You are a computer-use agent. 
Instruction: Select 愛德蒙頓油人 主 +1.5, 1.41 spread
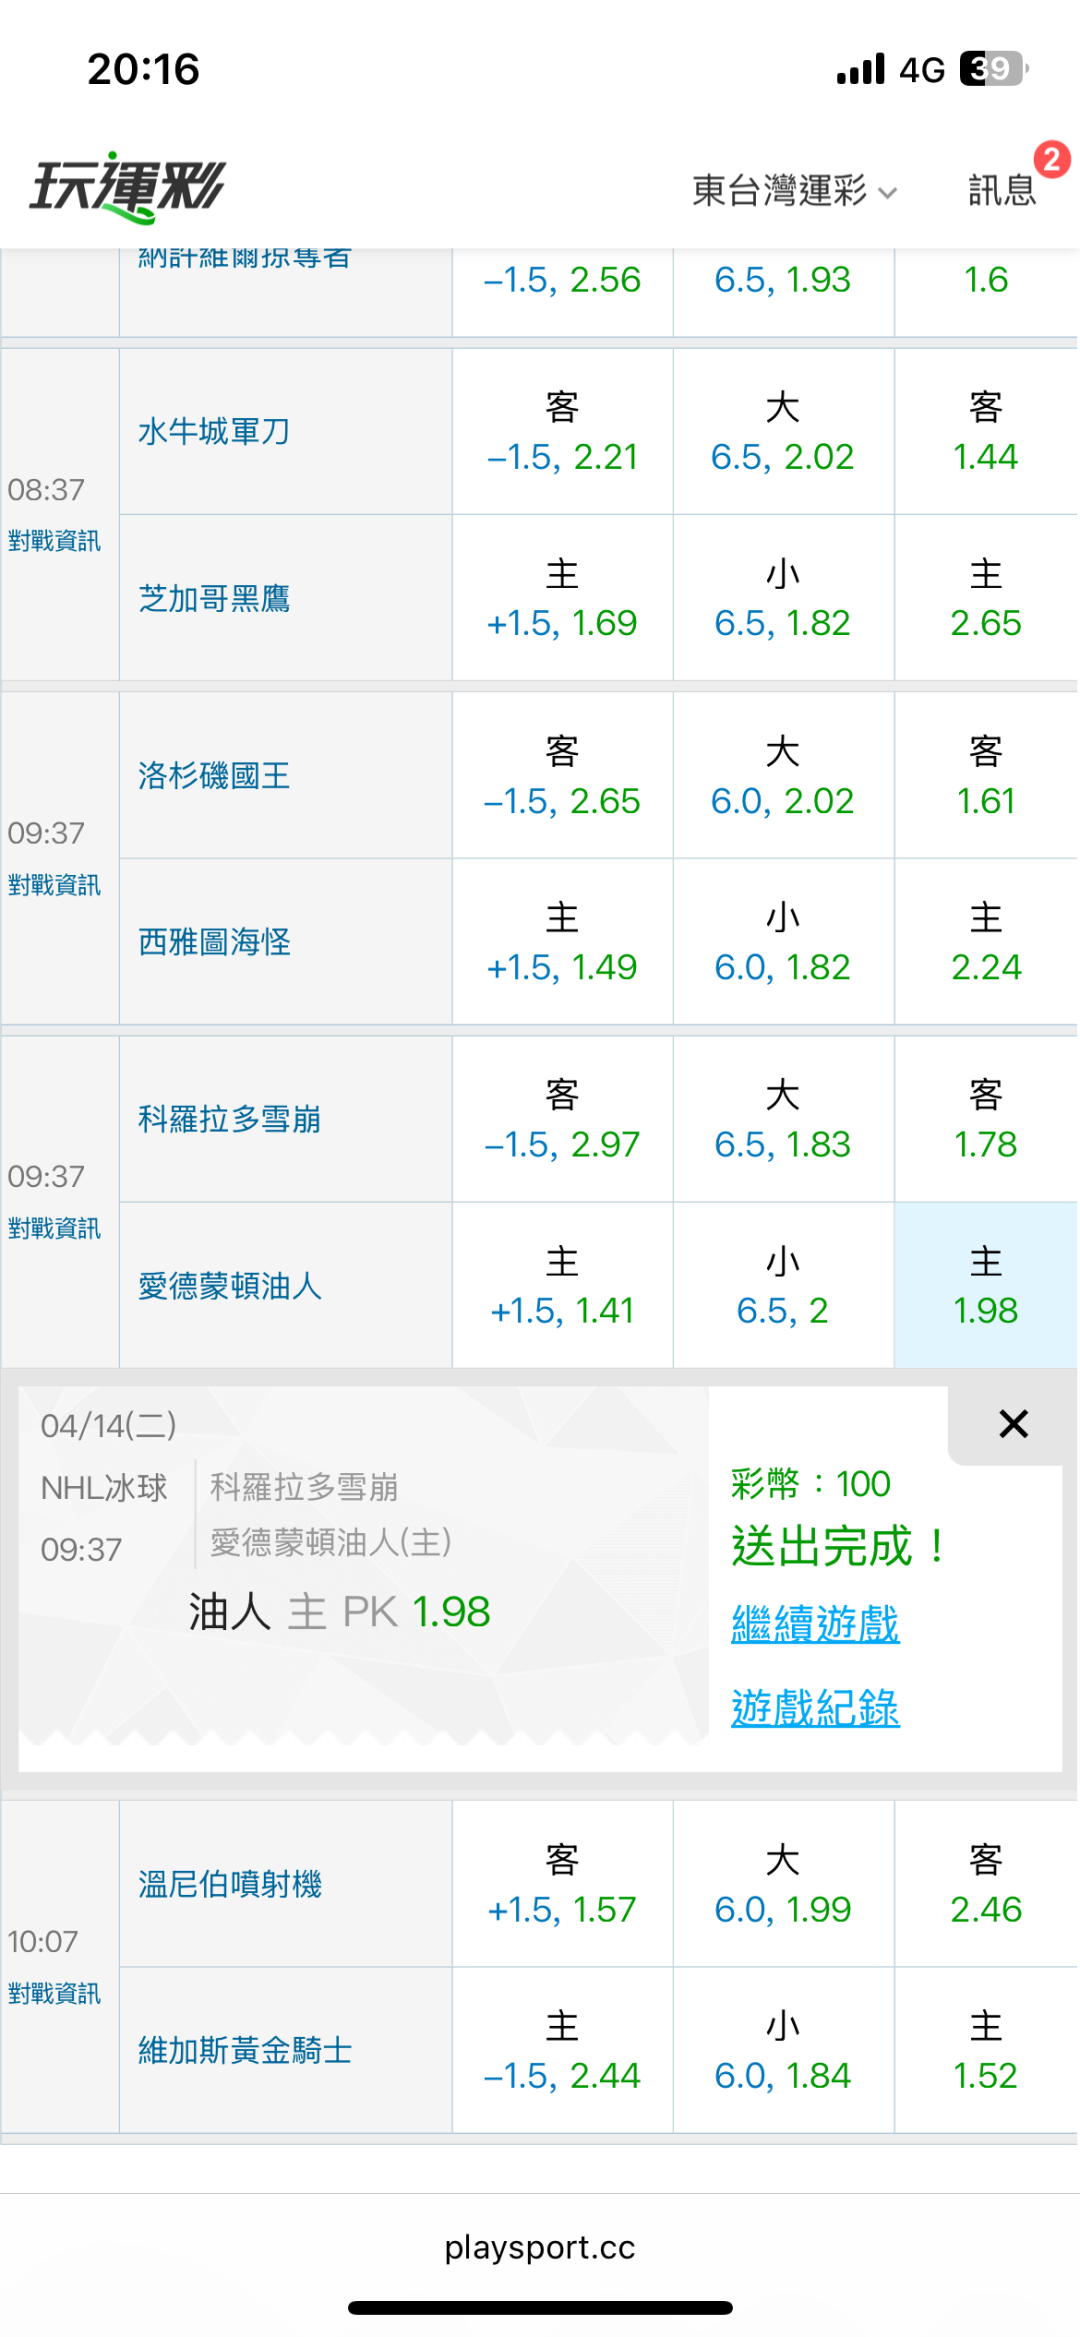[x=562, y=1286]
